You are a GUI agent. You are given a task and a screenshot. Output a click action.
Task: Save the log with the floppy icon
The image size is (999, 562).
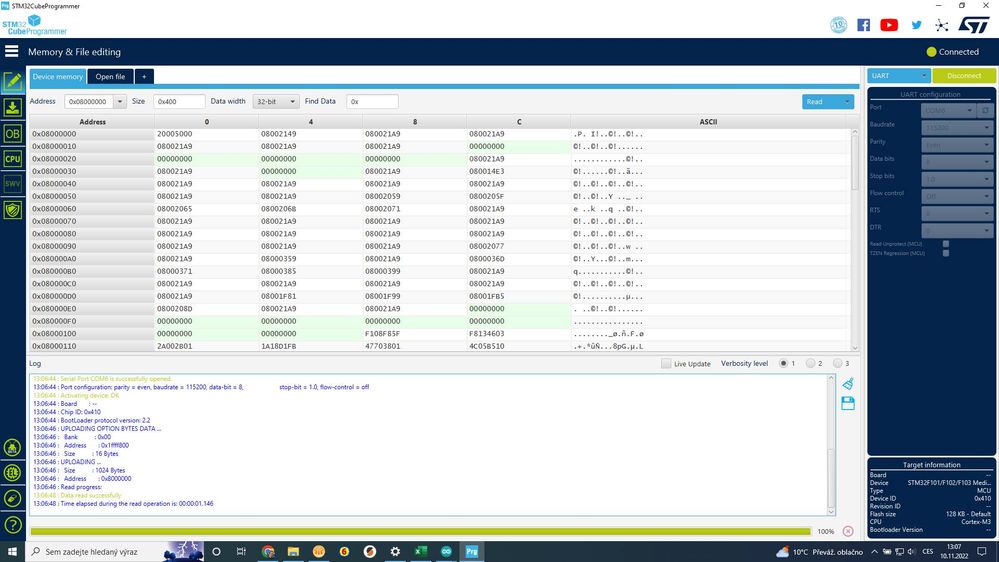point(848,403)
